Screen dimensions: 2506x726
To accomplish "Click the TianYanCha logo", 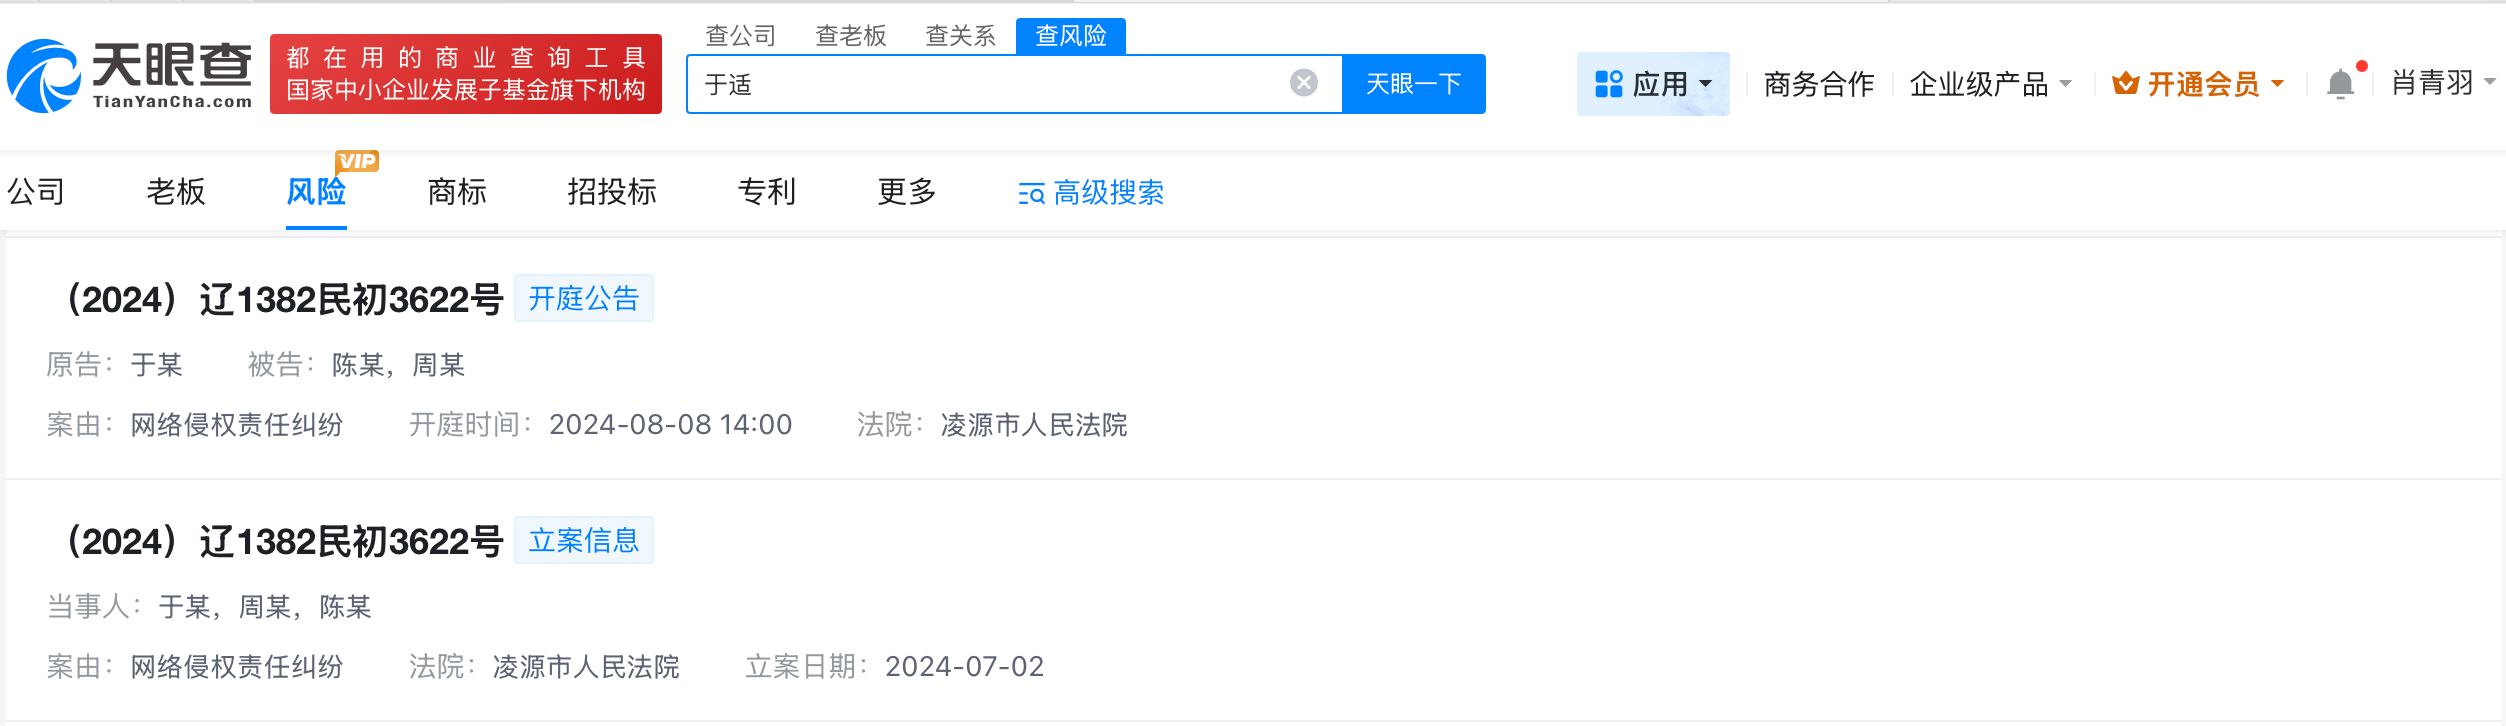I will (x=130, y=75).
